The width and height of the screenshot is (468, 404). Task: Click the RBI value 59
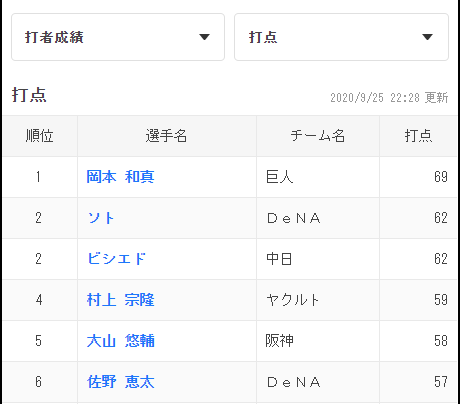coord(441,300)
